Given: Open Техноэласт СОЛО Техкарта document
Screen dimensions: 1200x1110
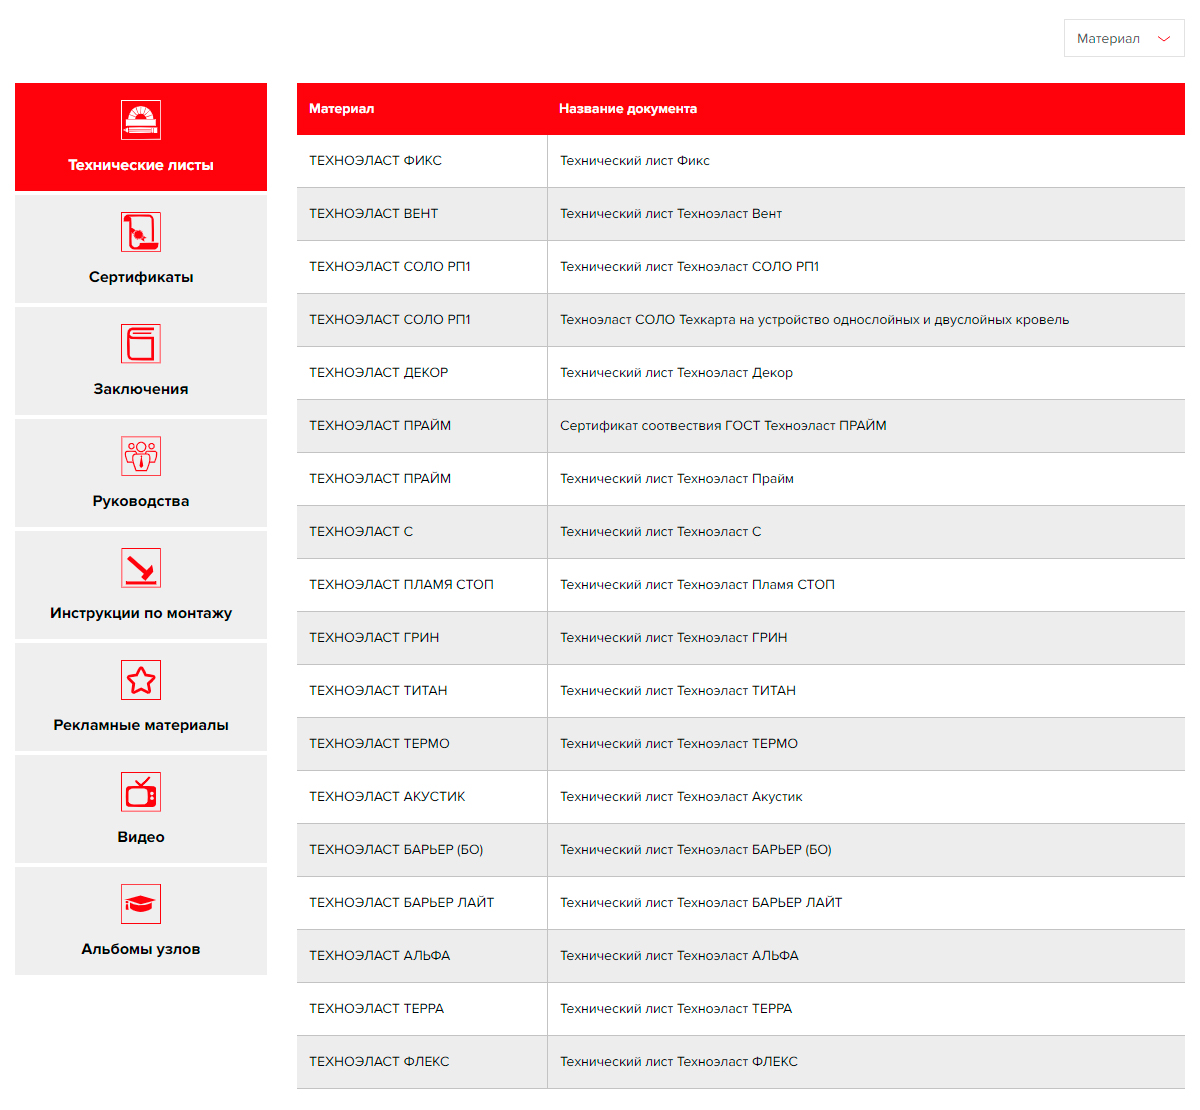Looking at the screenshot, I should (814, 320).
